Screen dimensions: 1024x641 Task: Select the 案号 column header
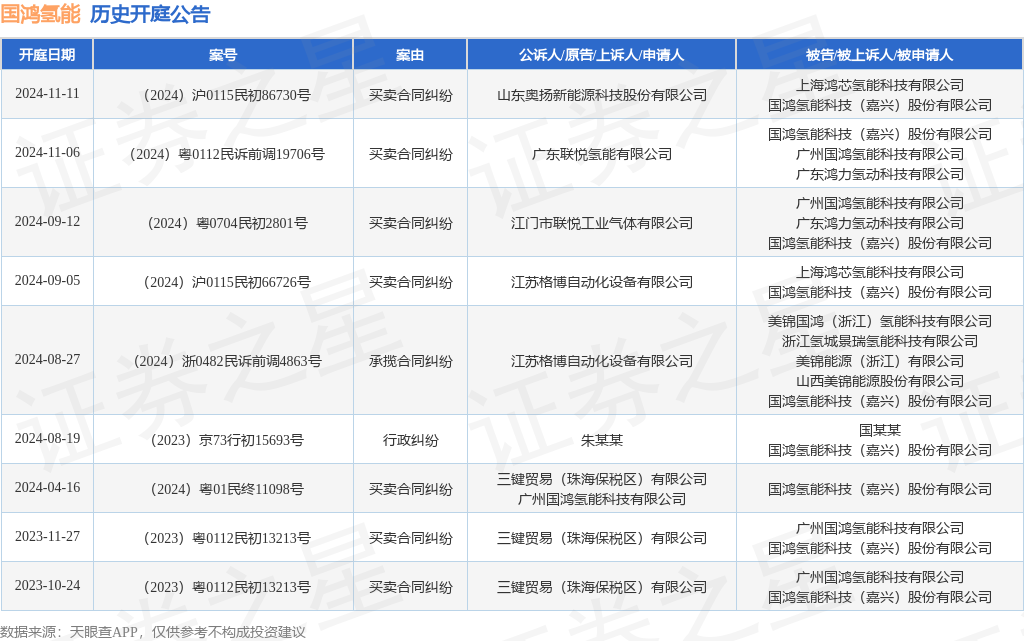223,55
